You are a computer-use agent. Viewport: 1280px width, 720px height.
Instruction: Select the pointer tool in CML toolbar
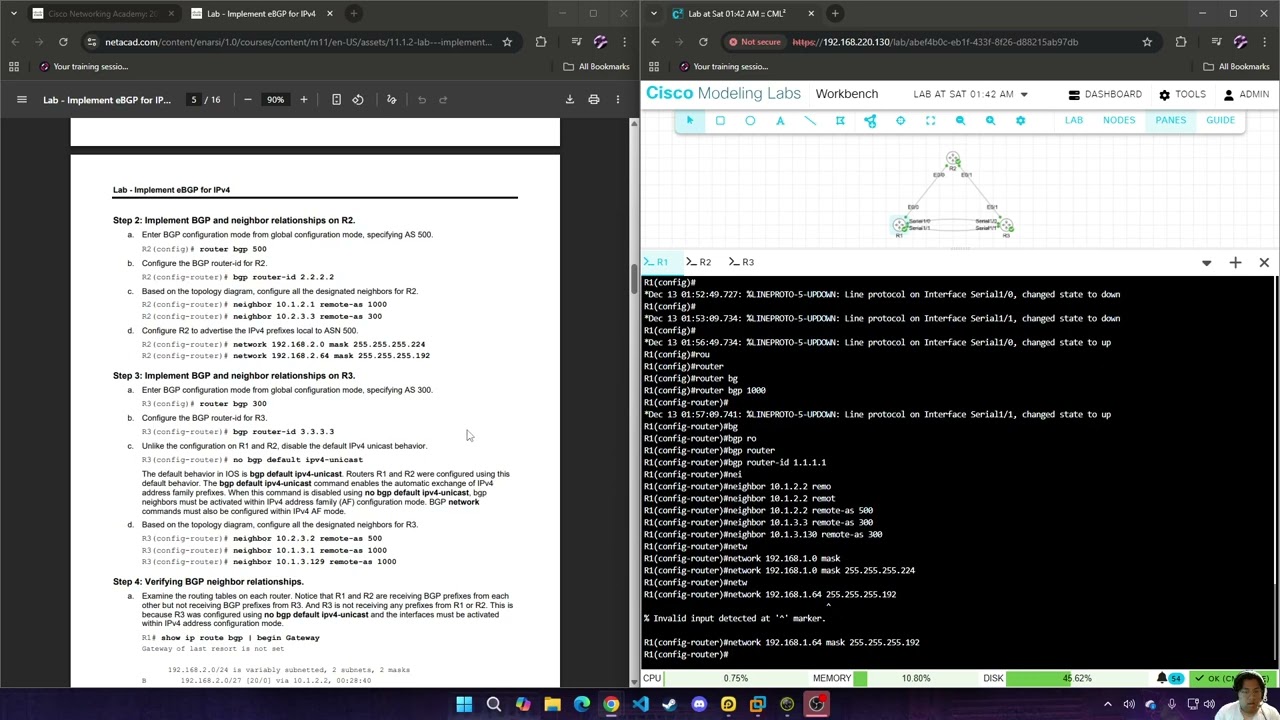689,121
